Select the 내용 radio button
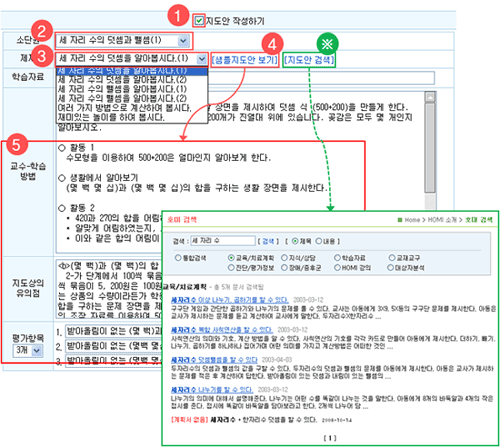 tap(319, 241)
